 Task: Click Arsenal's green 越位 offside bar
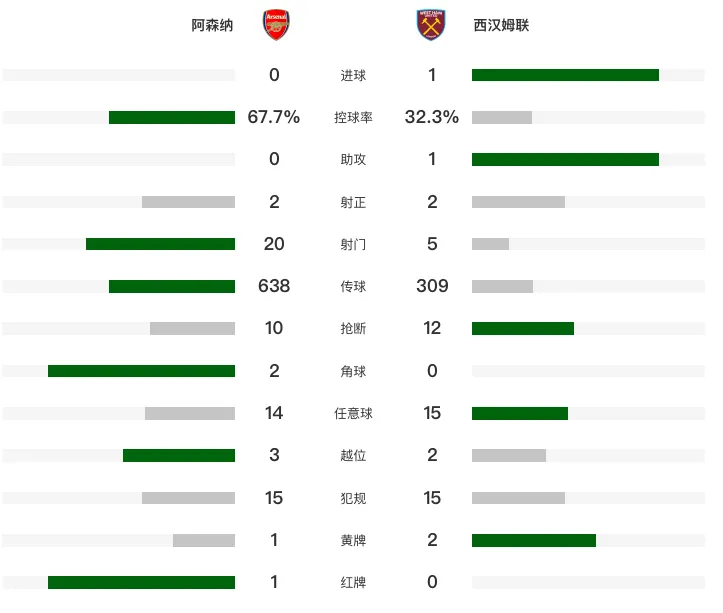pyautogui.click(x=179, y=455)
